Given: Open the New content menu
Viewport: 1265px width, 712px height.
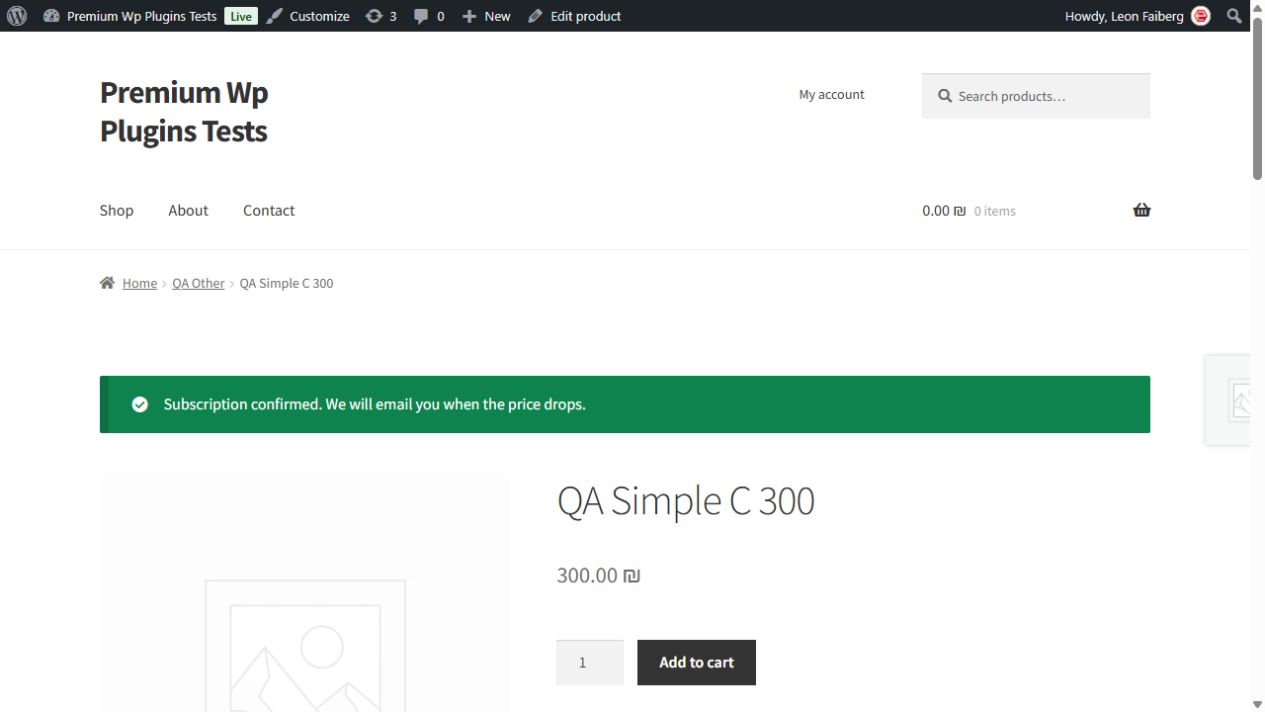Looking at the screenshot, I should coord(497,16).
